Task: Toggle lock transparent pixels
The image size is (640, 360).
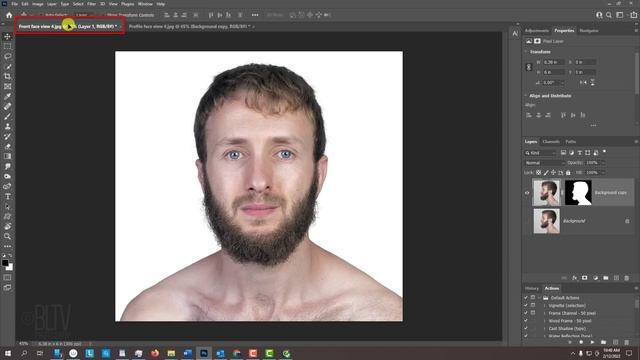Action: tap(539, 173)
